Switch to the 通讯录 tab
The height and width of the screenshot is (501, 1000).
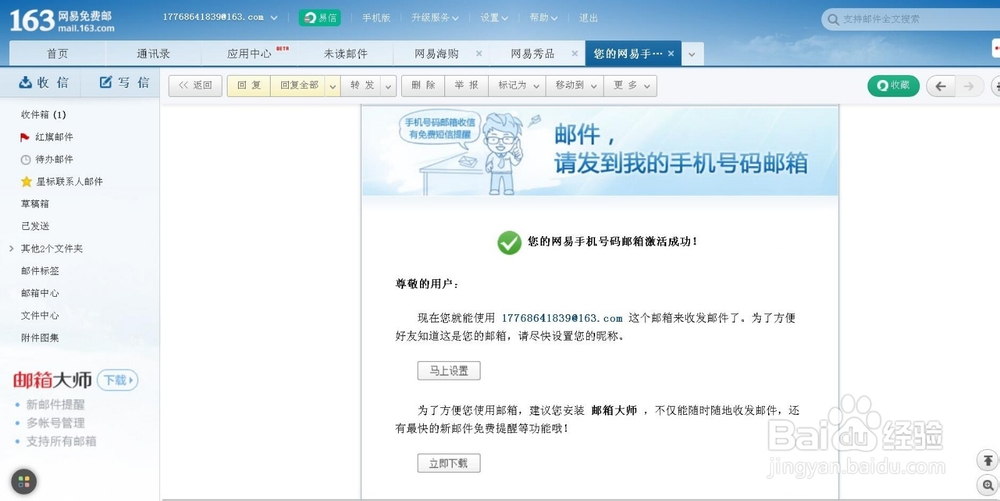tap(153, 54)
